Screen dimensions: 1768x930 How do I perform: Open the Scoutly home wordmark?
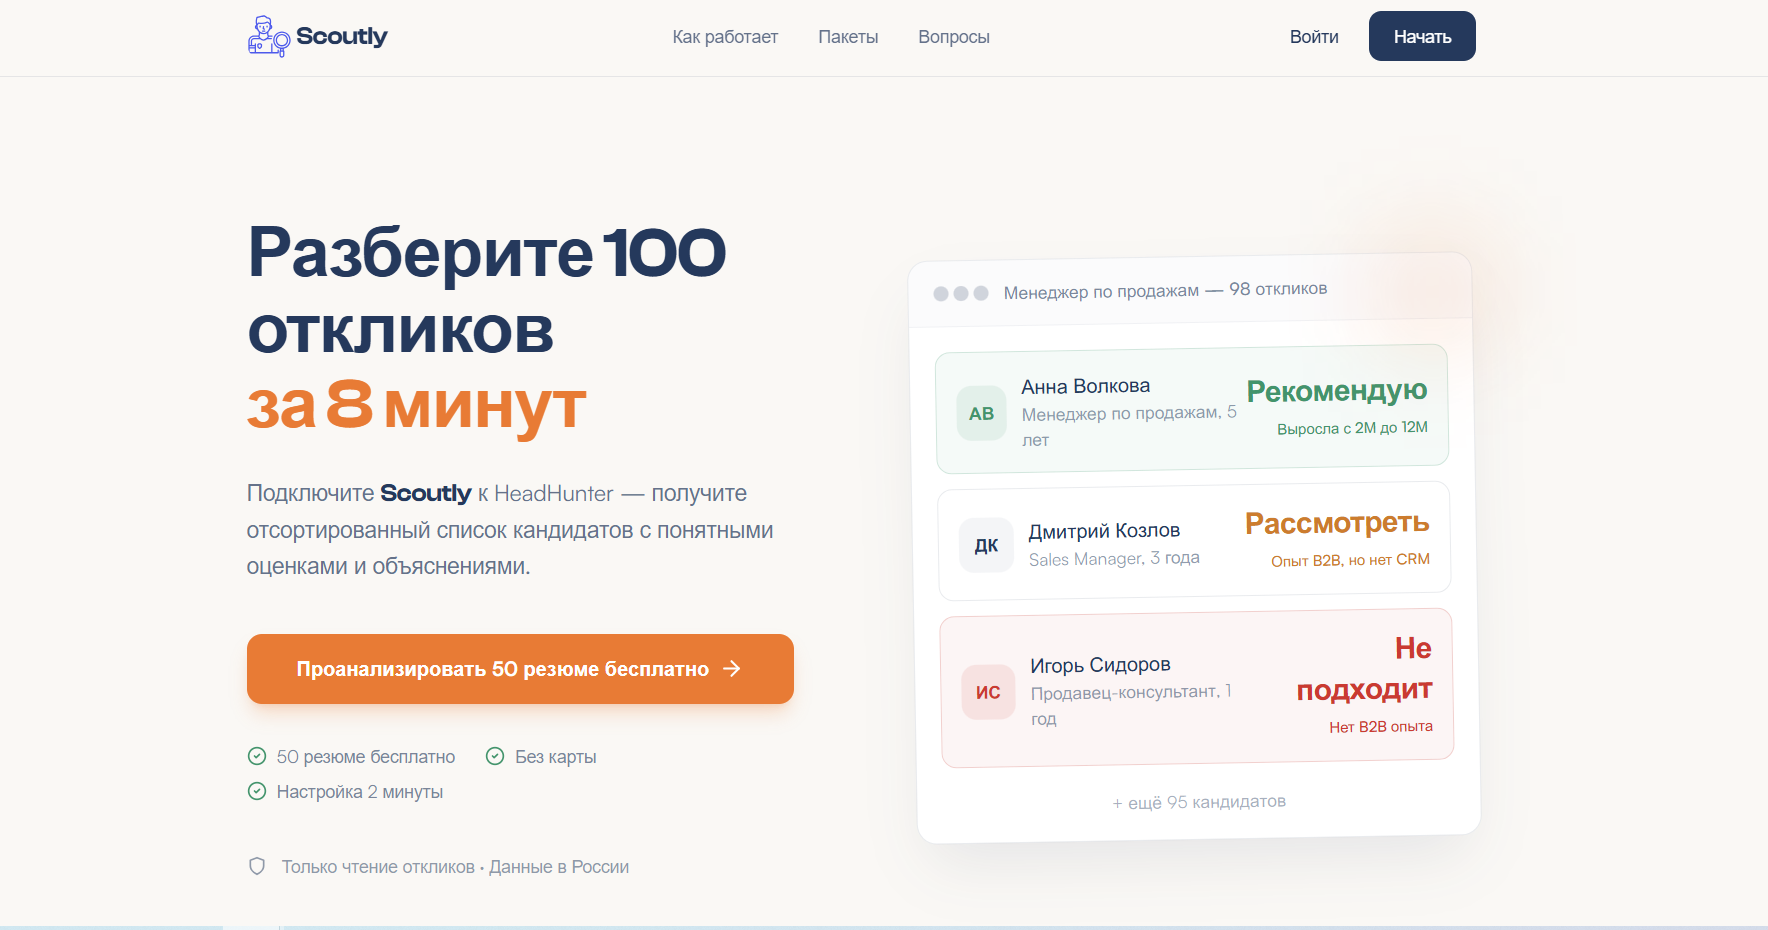tap(342, 36)
